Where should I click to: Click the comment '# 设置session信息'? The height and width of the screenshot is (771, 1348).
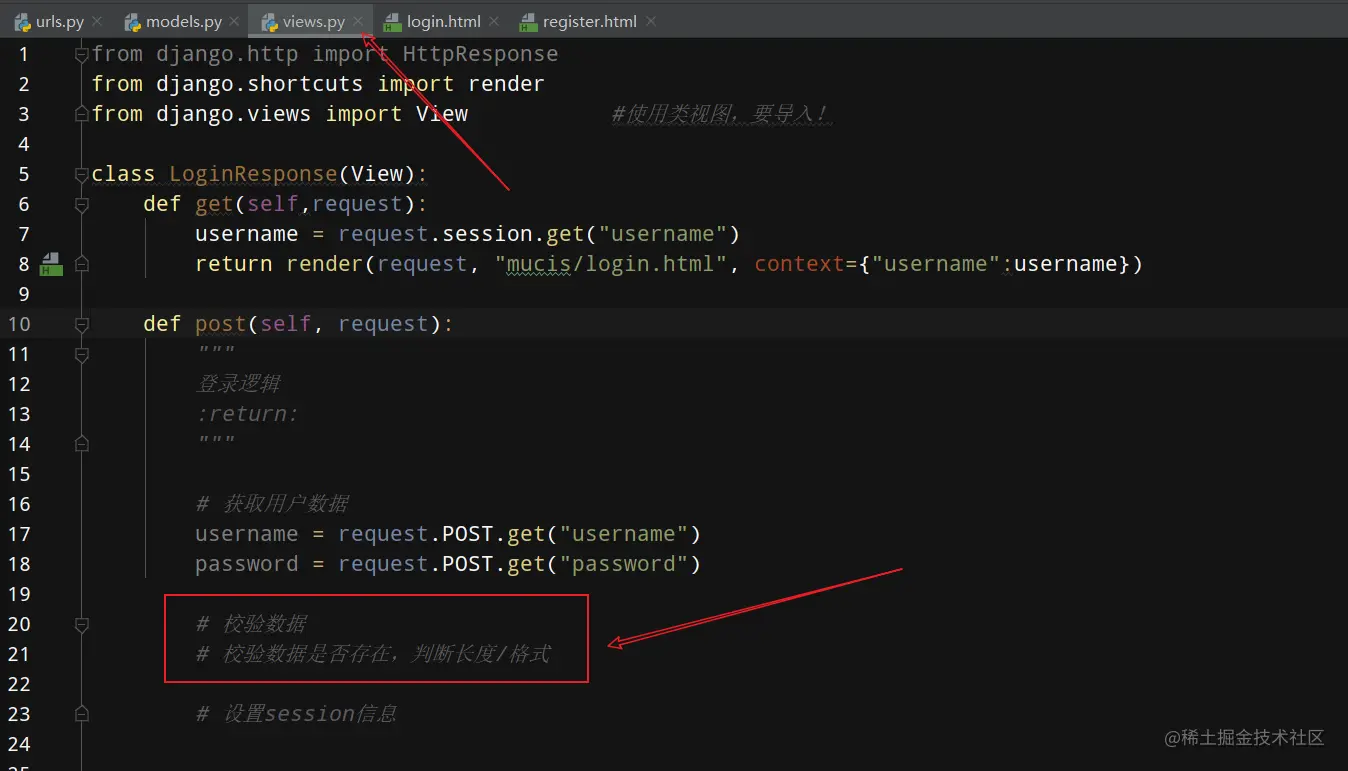pyautogui.click(x=296, y=714)
